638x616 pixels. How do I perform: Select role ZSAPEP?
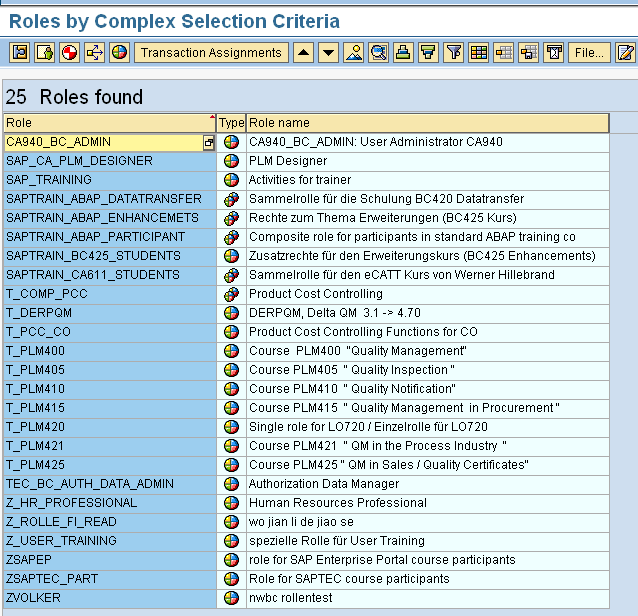(x=110, y=560)
